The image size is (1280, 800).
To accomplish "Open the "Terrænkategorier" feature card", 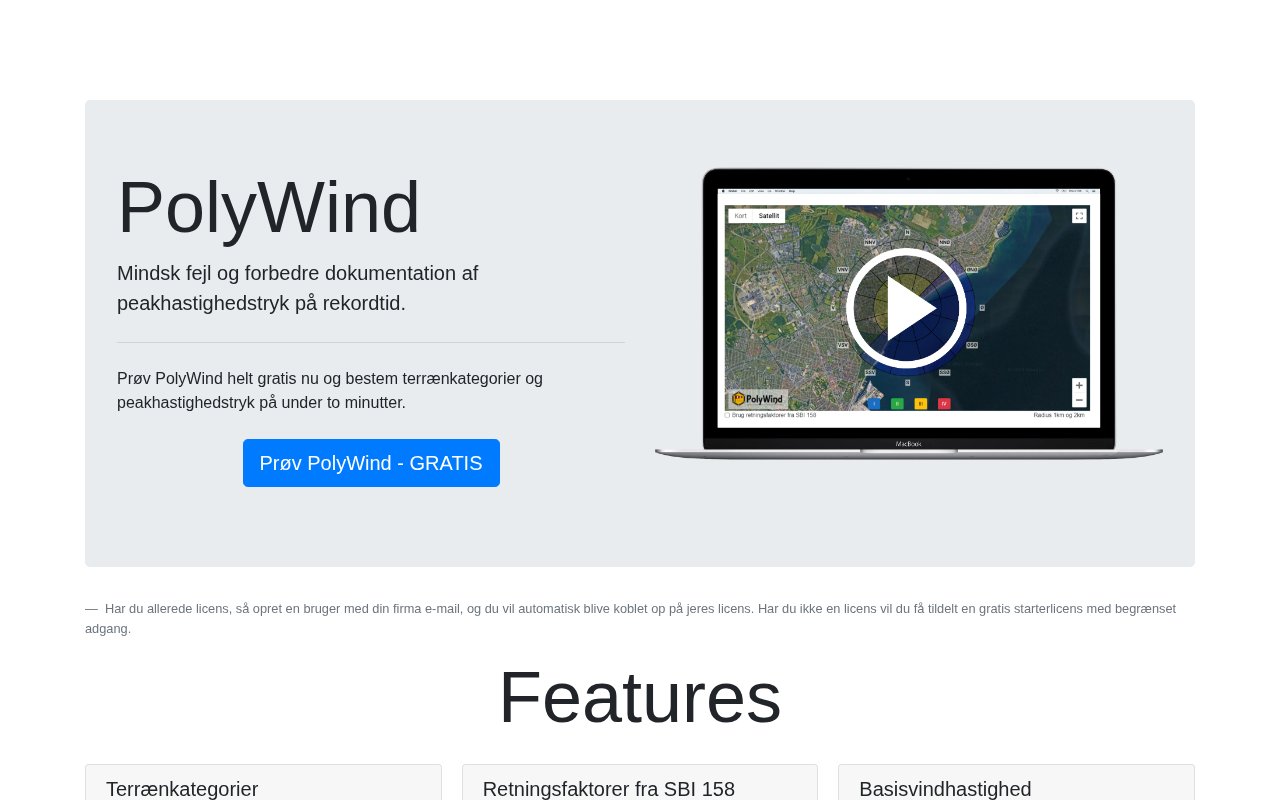I will [x=263, y=783].
